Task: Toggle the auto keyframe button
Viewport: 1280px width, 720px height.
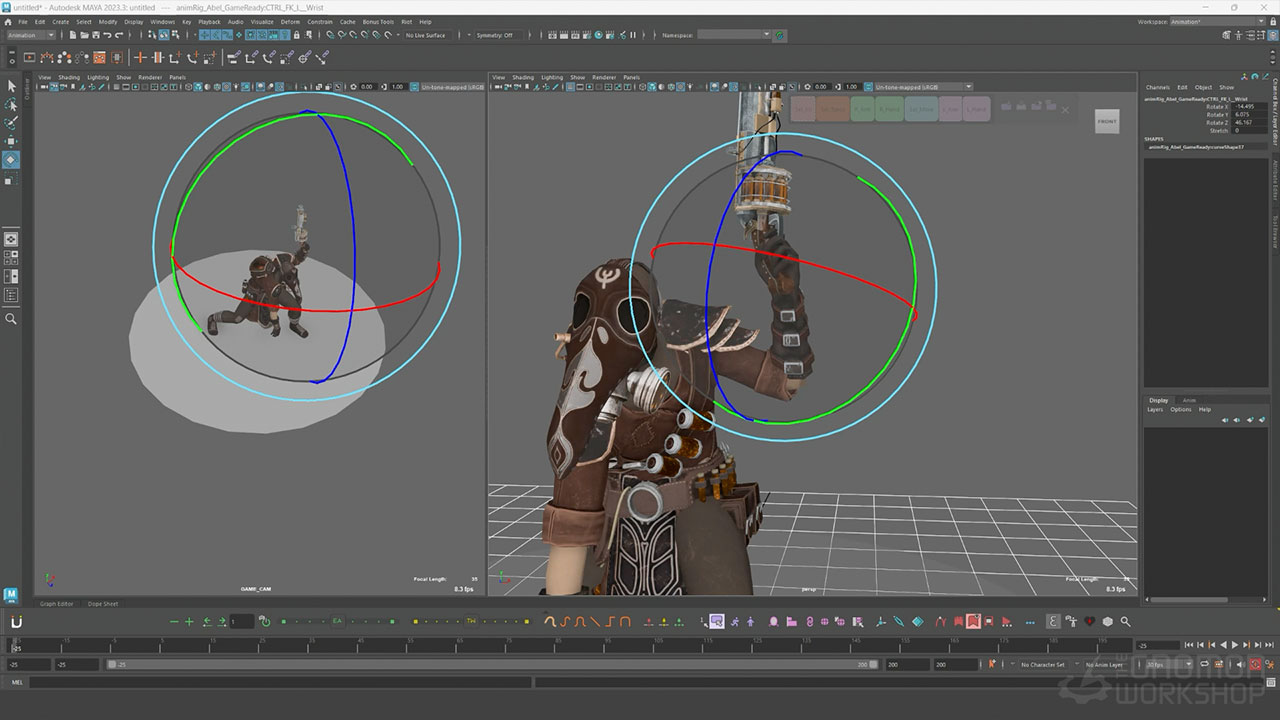Action: click(x=1255, y=664)
